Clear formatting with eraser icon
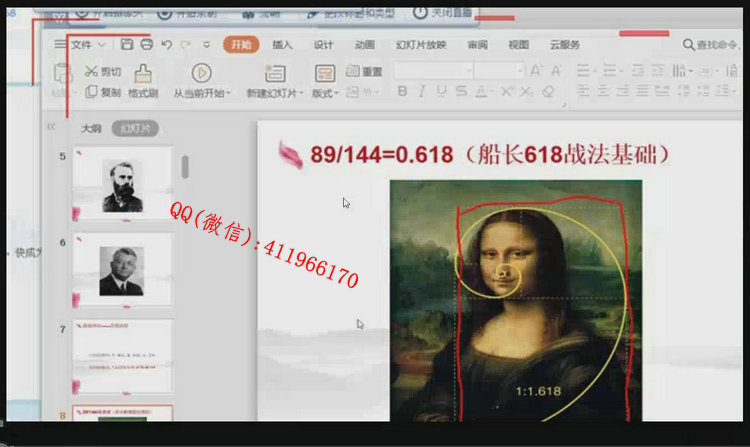Image resolution: width=750 pixels, height=447 pixels. pyautogui.click(x=548, y=91)
